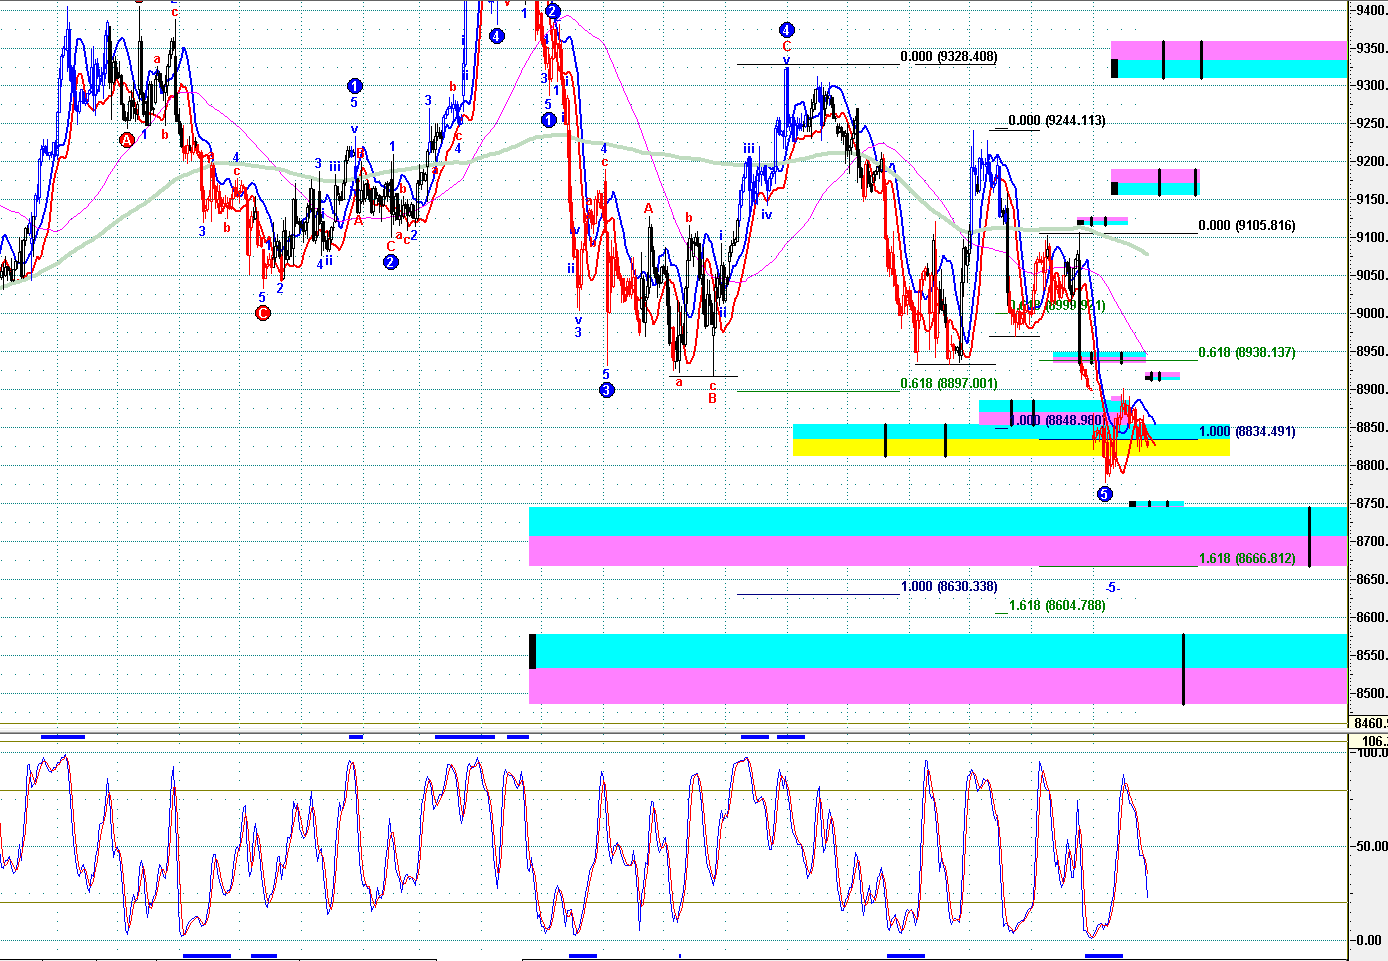Click the blue circled 3 wave marker
Viewport: 1388px width, 961px height.
[606, 390]
